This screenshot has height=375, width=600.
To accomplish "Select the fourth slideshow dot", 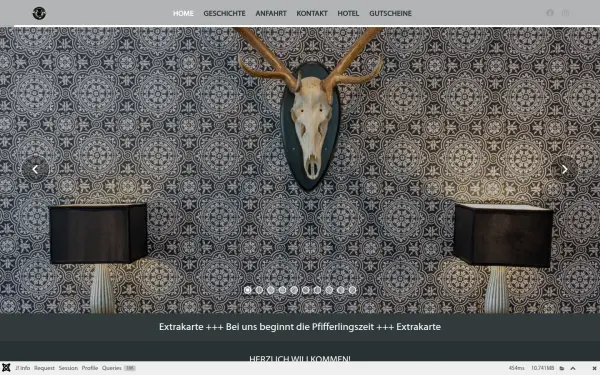I will (282, 290).
